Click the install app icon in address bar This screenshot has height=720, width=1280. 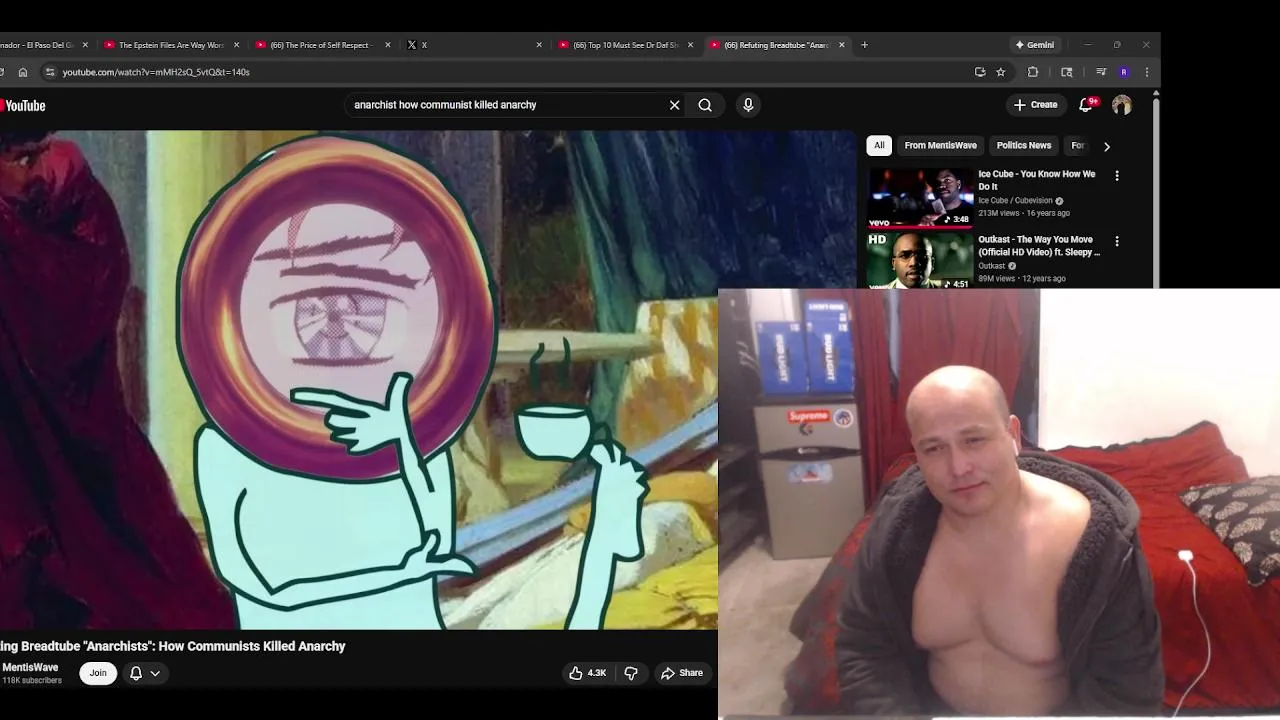point(980,72)
